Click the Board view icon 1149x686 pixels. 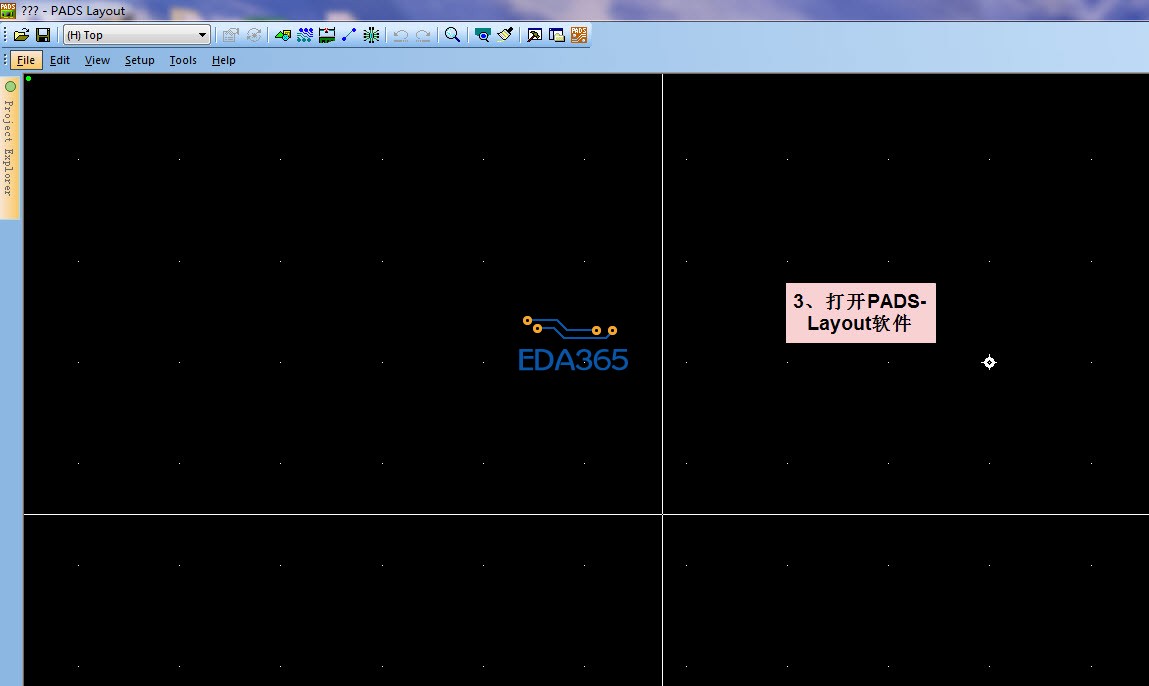[x=482, y=34]
